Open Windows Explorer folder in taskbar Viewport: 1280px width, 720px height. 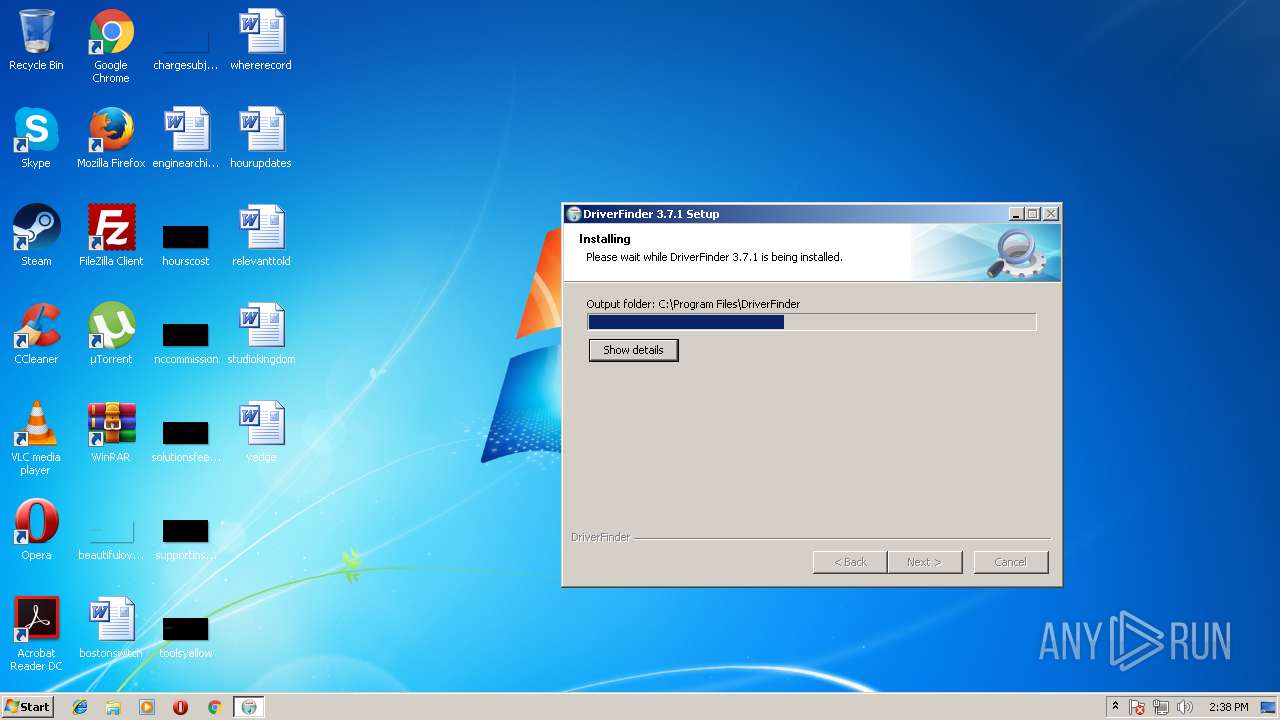click(x=113, y=707)
